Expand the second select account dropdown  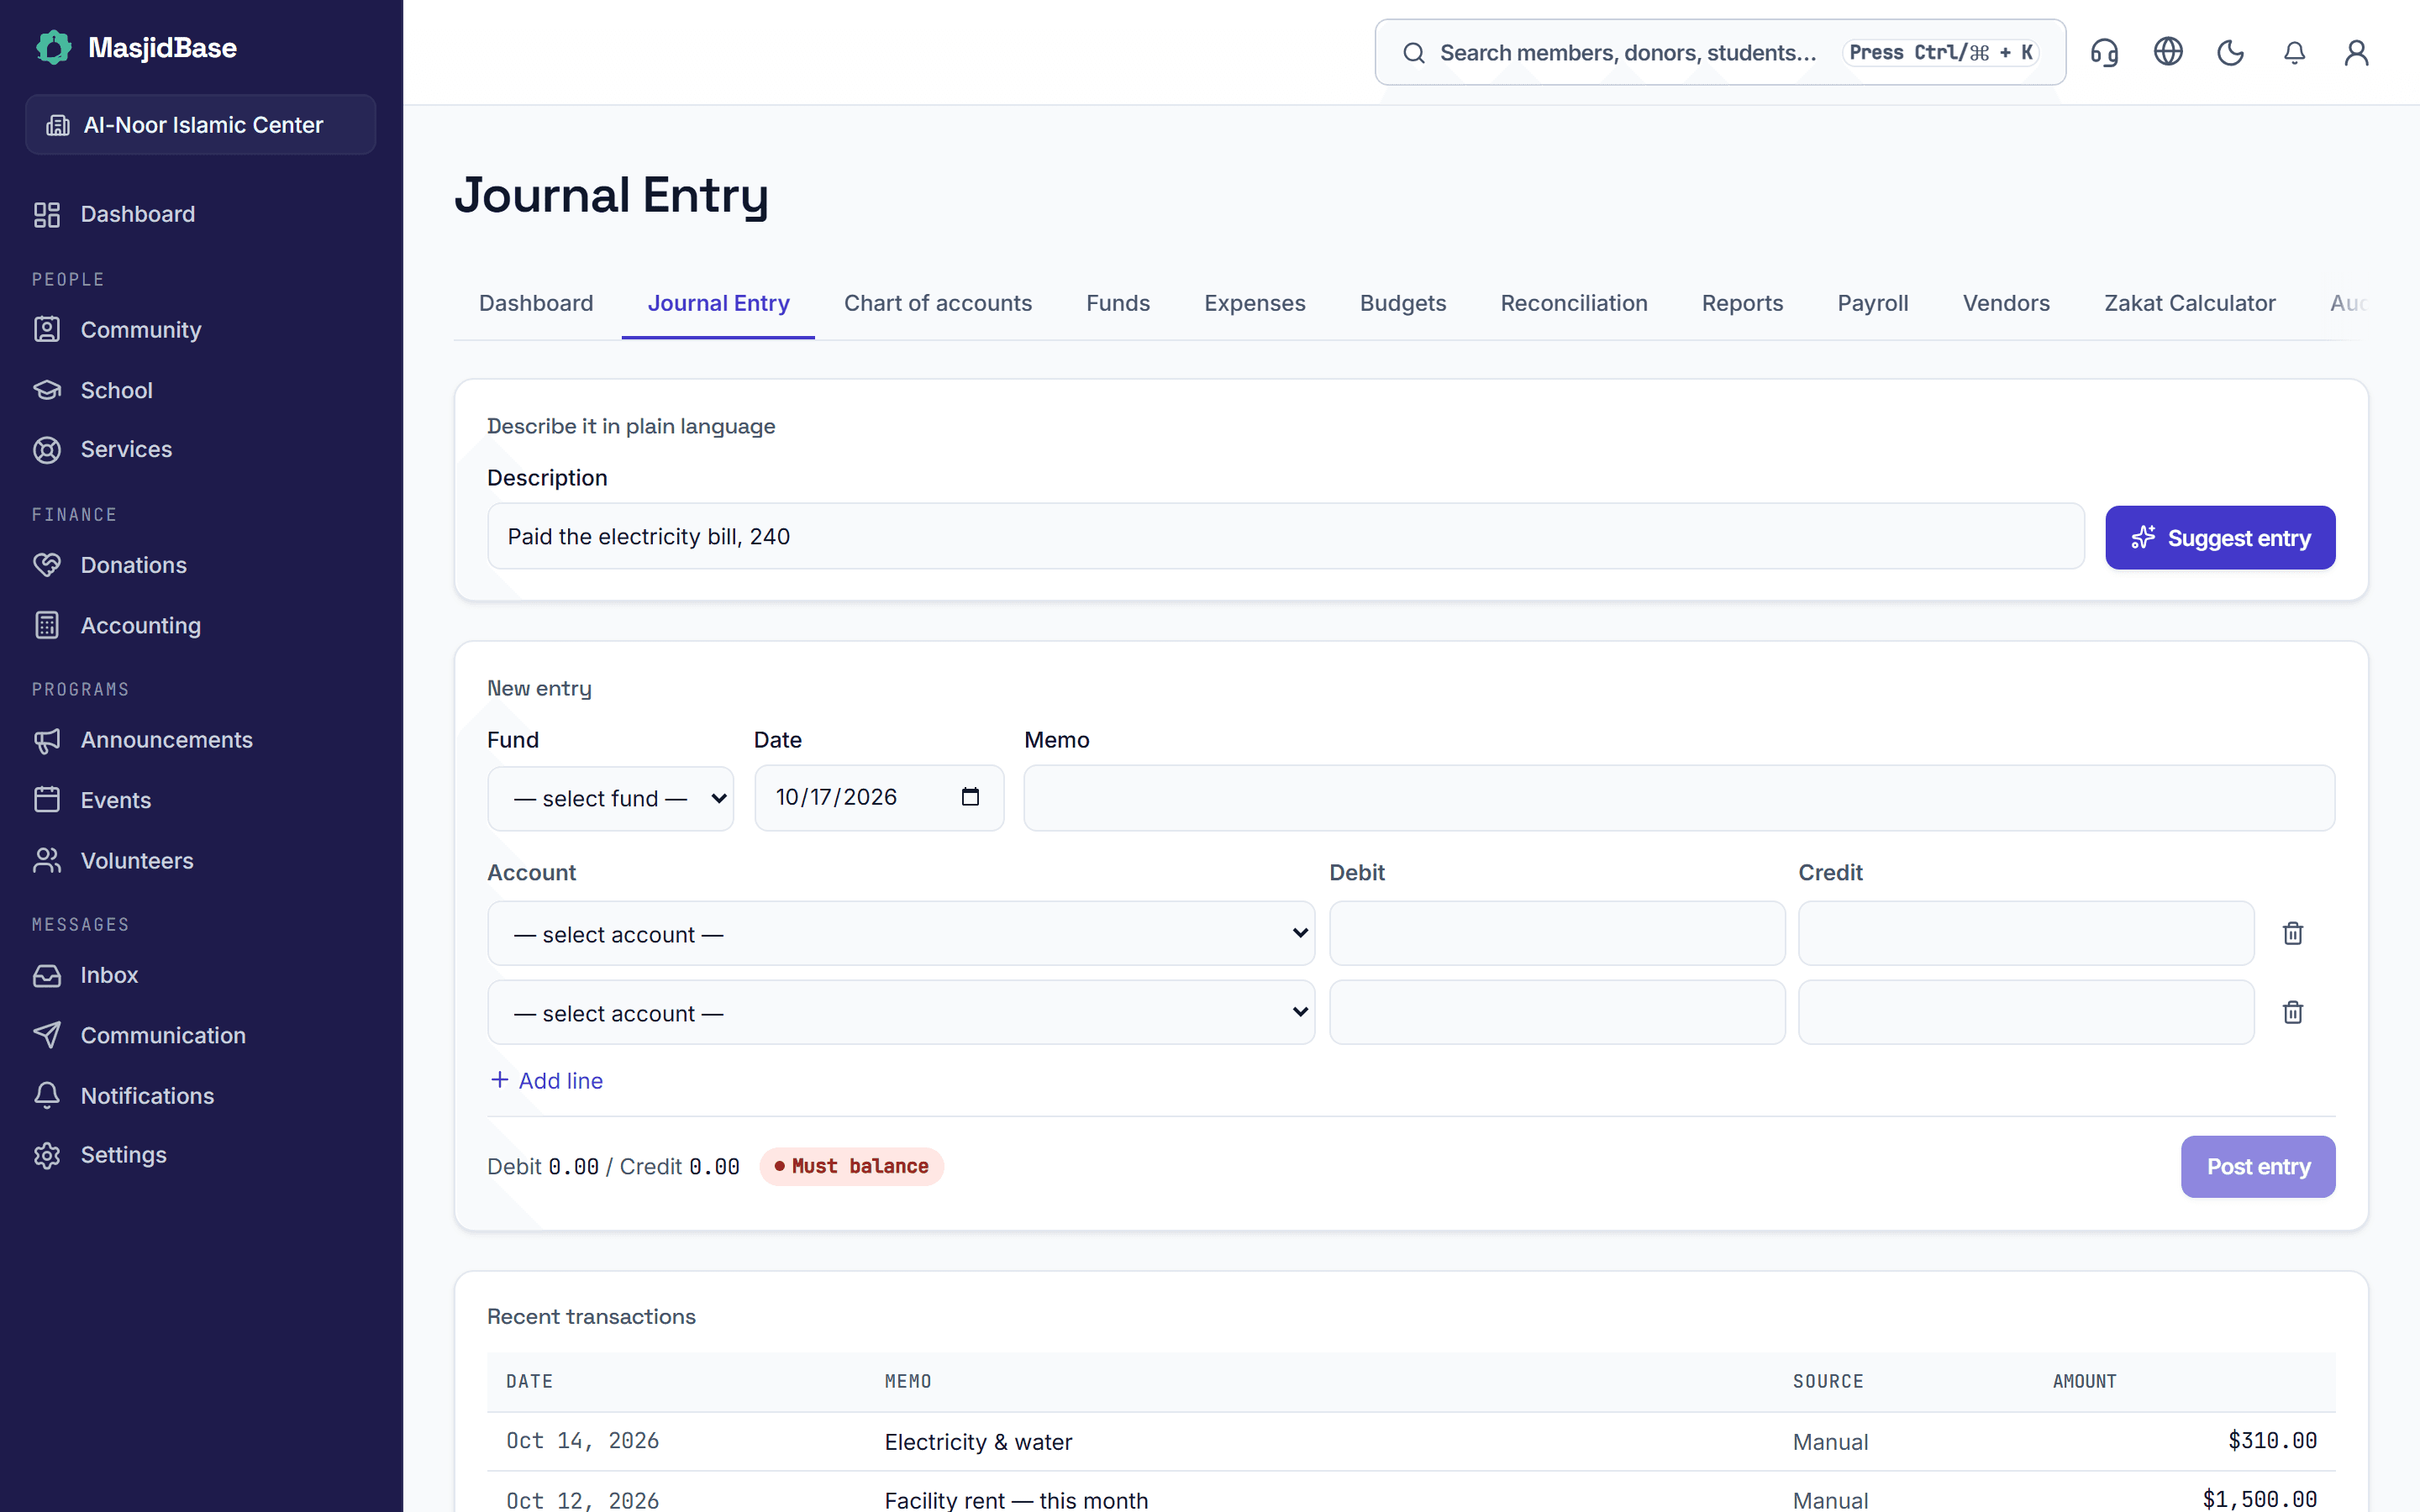(x=901, y=1012)
